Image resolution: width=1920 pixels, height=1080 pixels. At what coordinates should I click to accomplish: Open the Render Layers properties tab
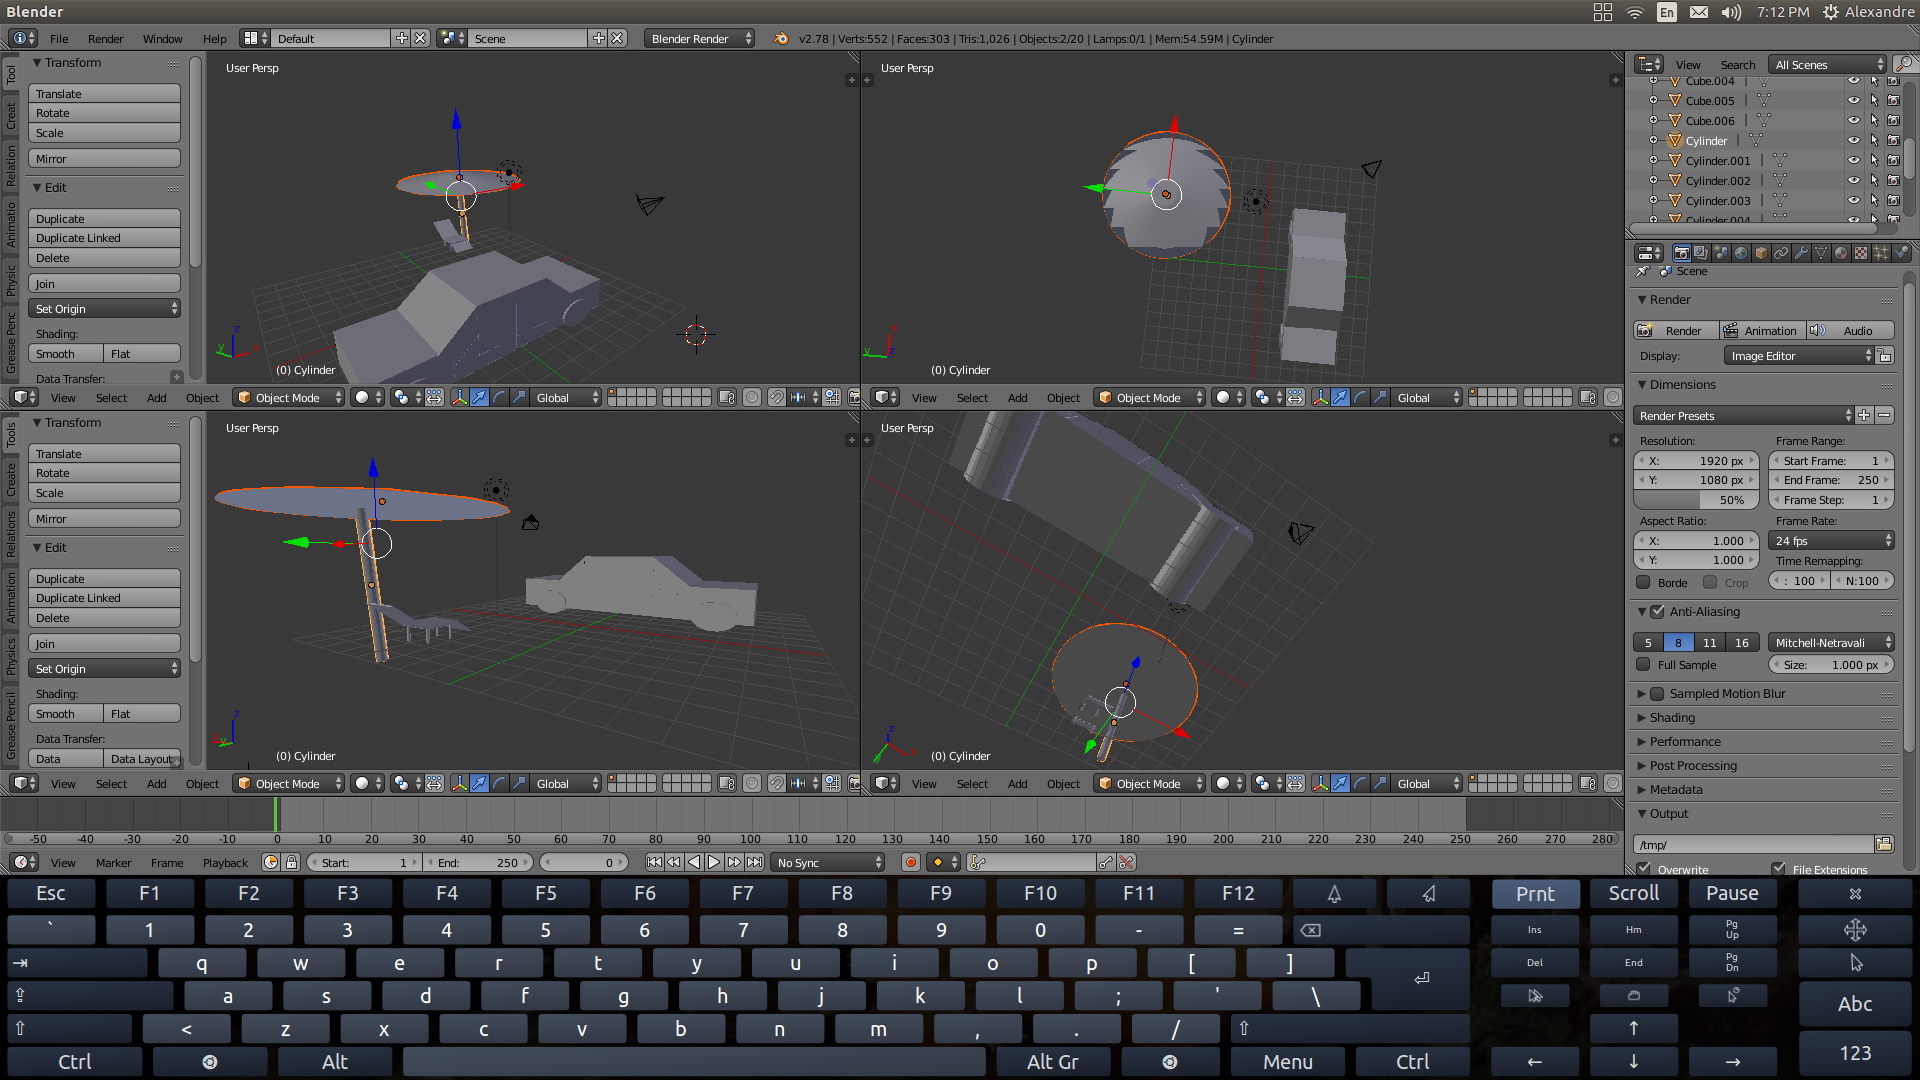1701,253
